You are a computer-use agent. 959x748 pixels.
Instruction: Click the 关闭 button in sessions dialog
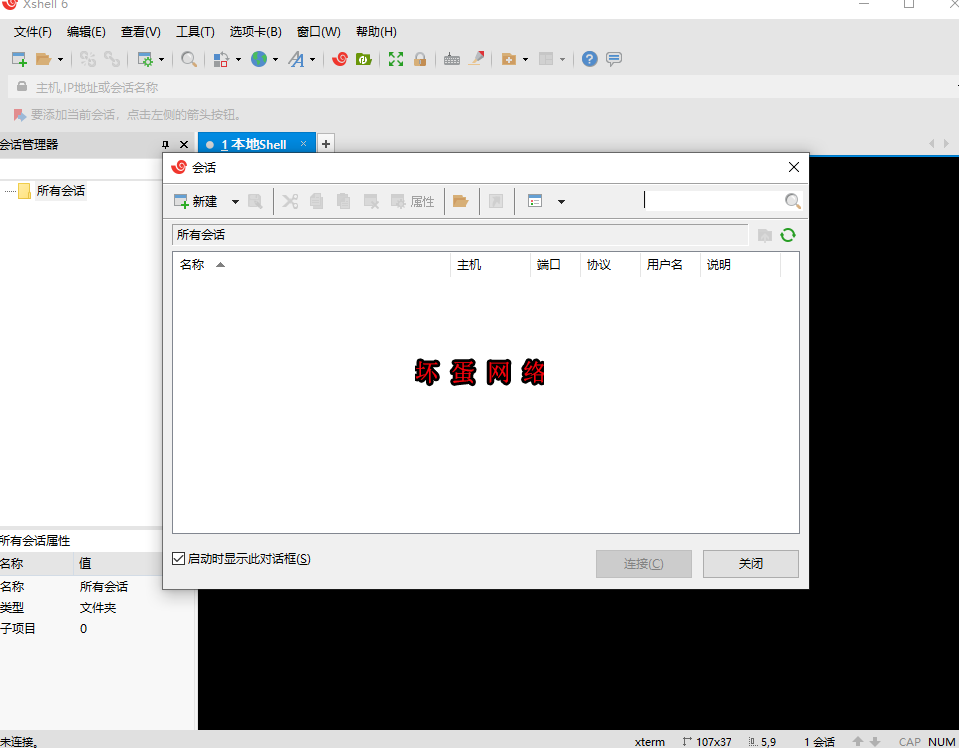coord(750,564)
